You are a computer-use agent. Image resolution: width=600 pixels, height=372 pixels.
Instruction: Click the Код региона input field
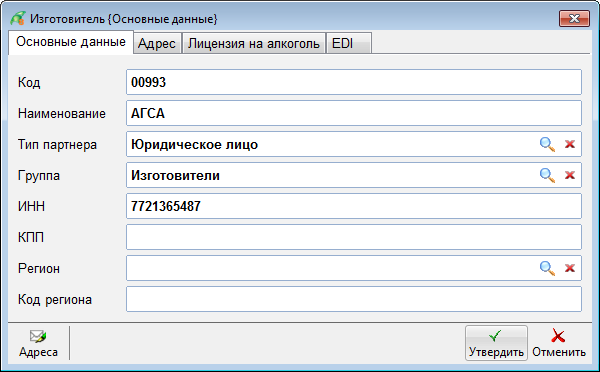[x=354, y=299]
